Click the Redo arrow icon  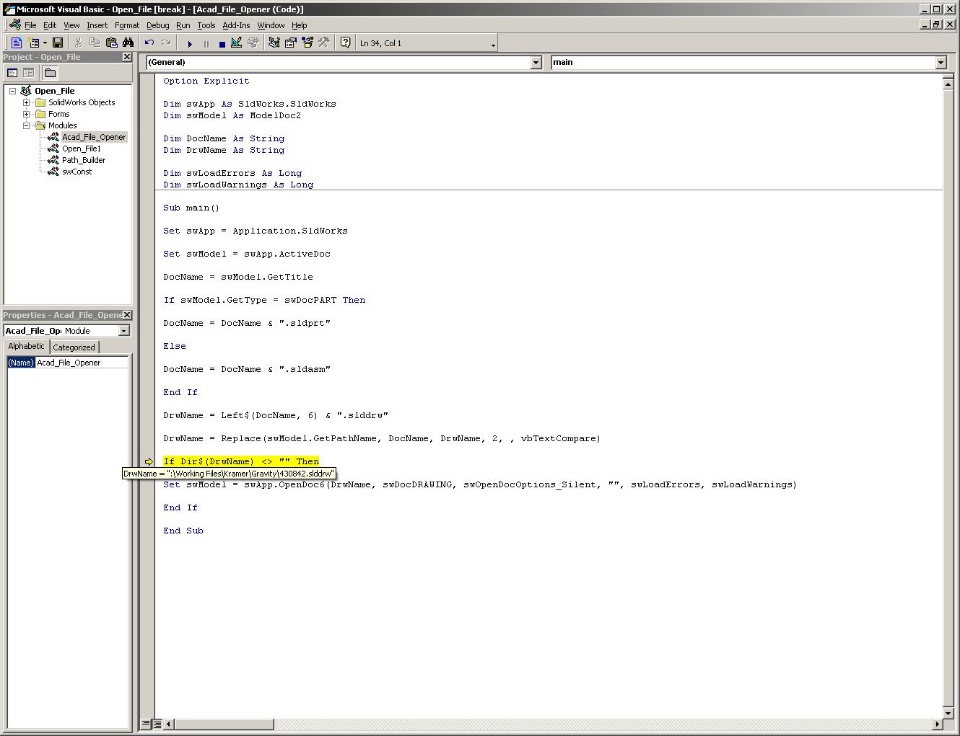[x=165, y=43]
